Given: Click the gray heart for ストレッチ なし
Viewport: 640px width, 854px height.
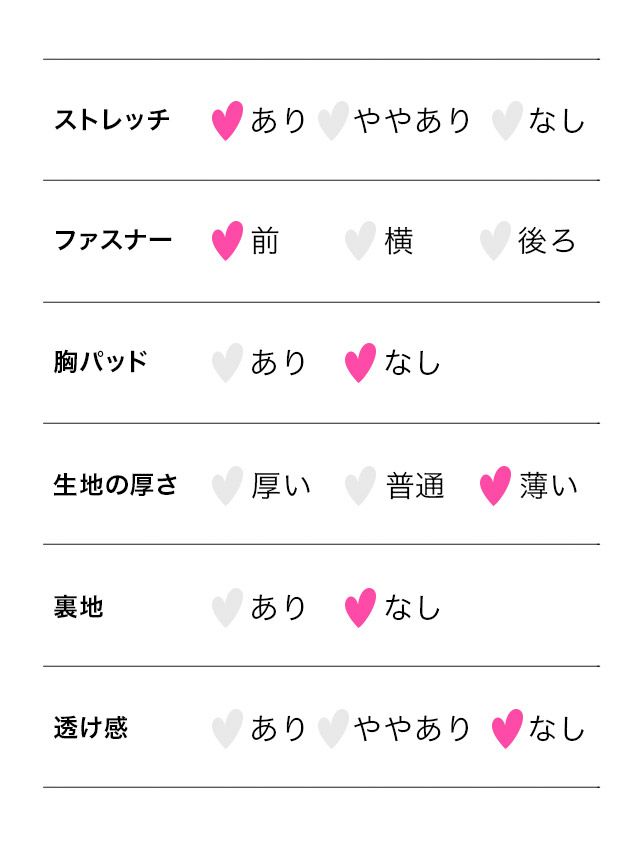Looking at the screenshot, I should point(507,121).
